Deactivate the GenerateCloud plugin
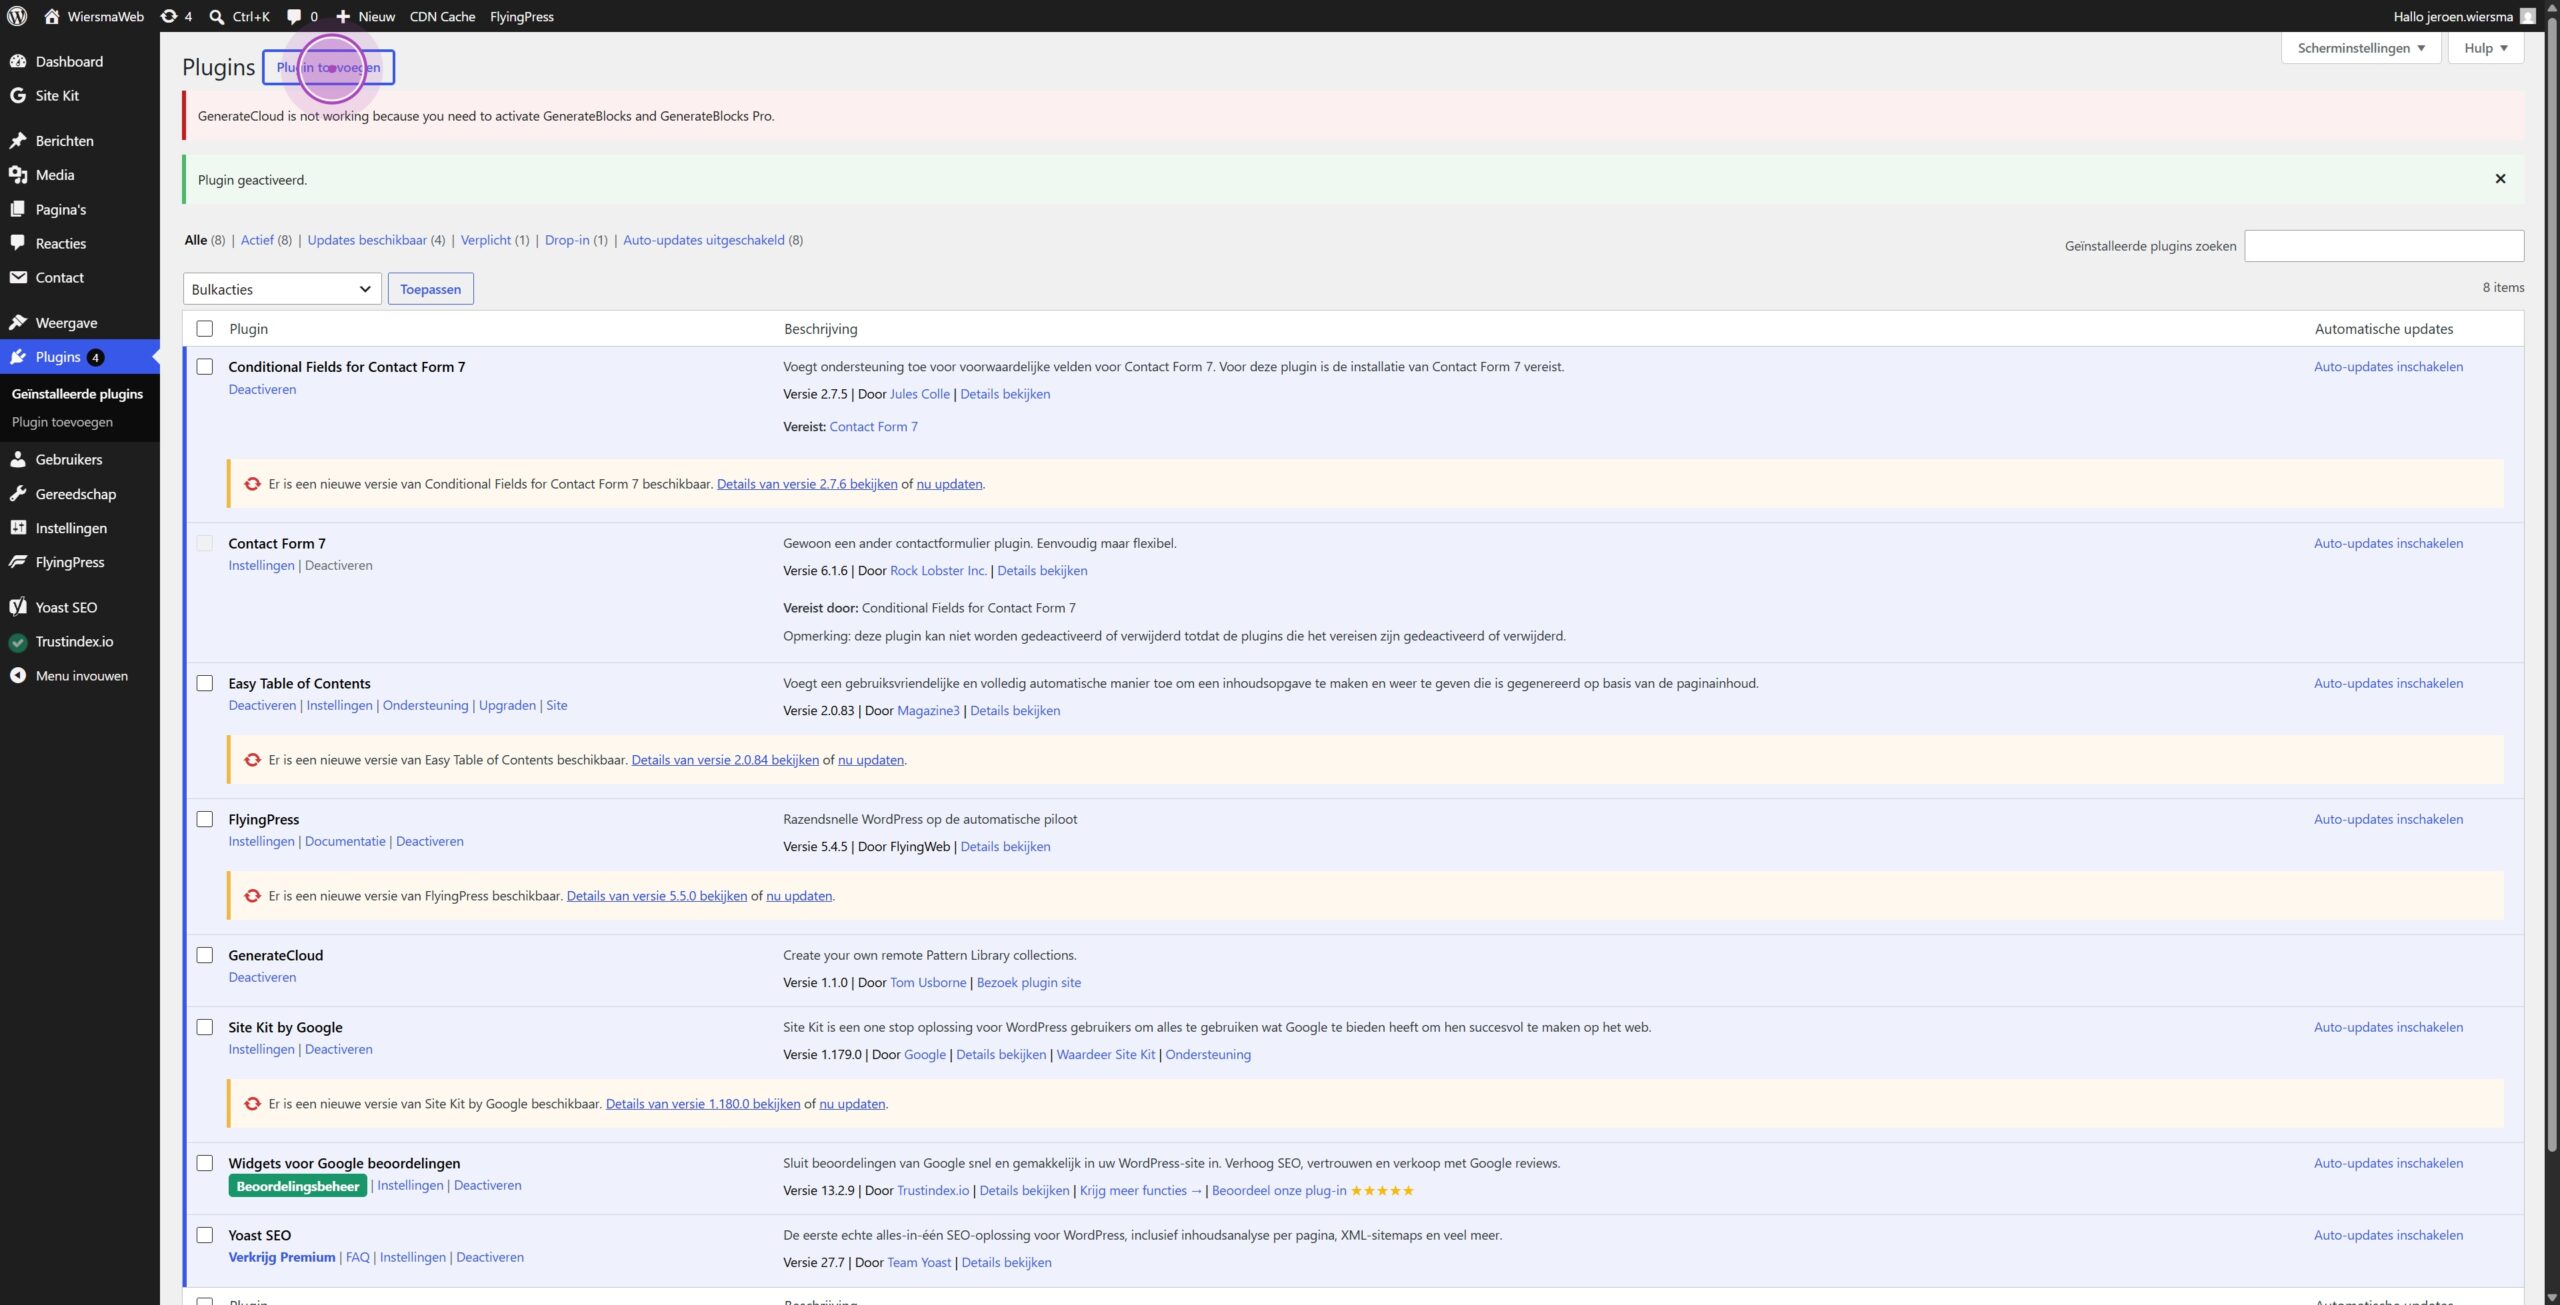Screen dimensions: 2560x1305 (262, 977)
